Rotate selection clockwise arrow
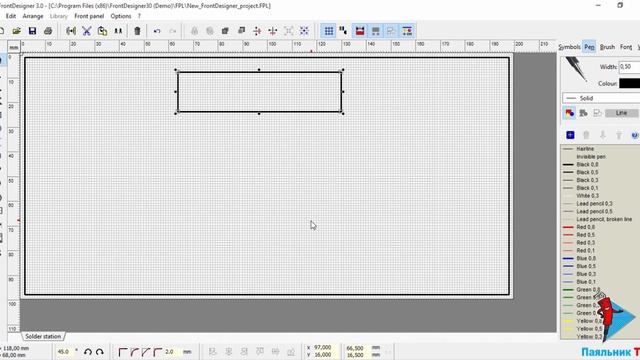This screenshot has width=640, height=360. (x=100, y=352)
